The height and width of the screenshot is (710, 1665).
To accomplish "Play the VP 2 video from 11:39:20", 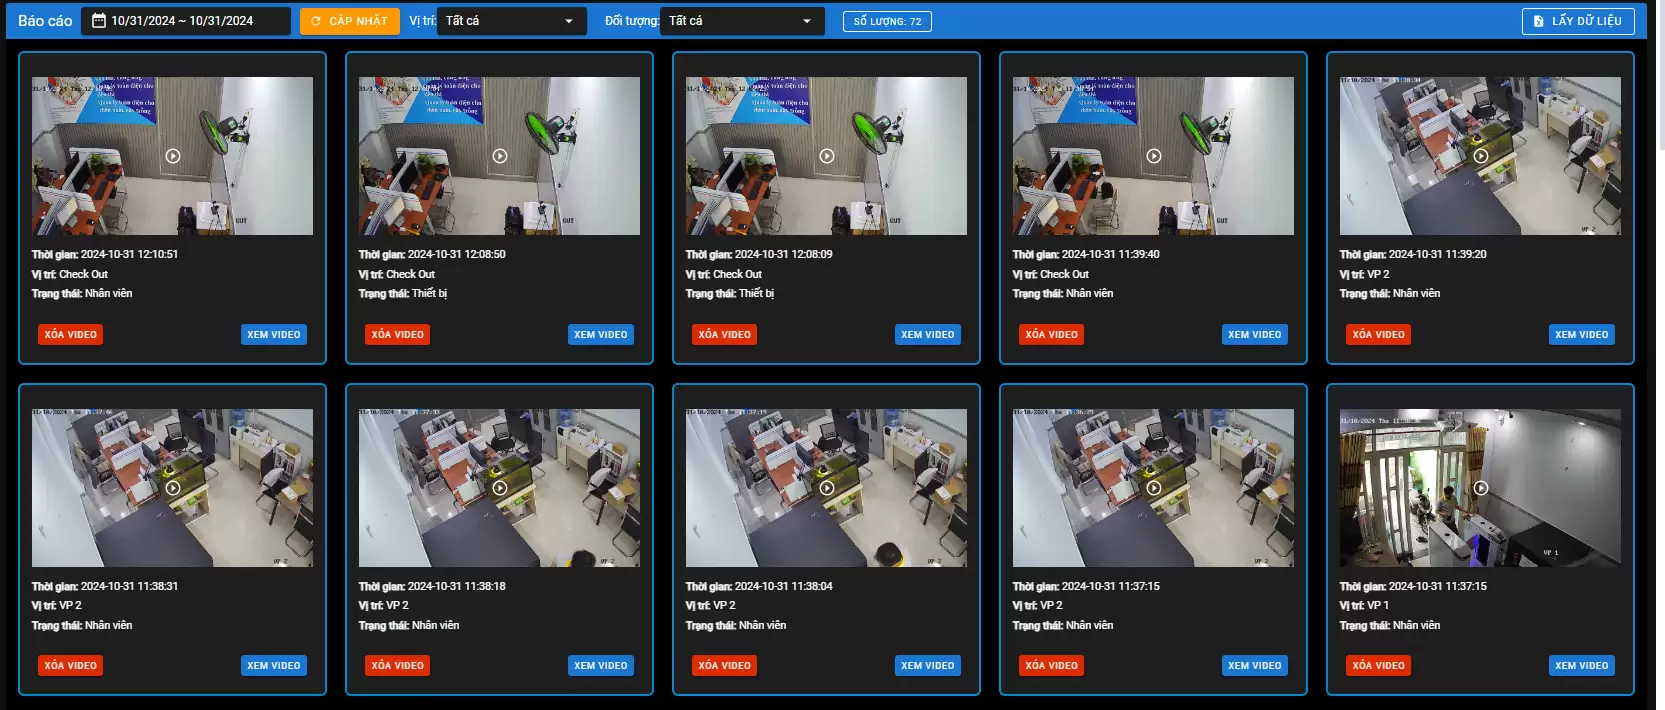I will (x=1481, y=156).
